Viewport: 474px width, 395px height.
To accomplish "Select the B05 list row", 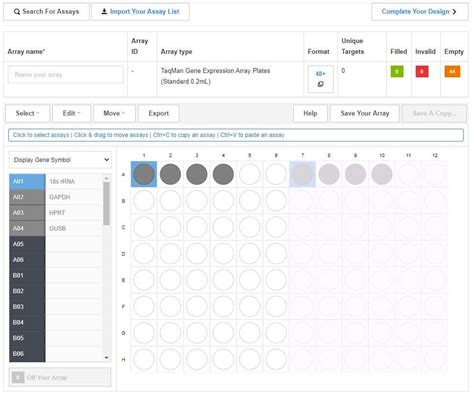I will pos(56,338).
